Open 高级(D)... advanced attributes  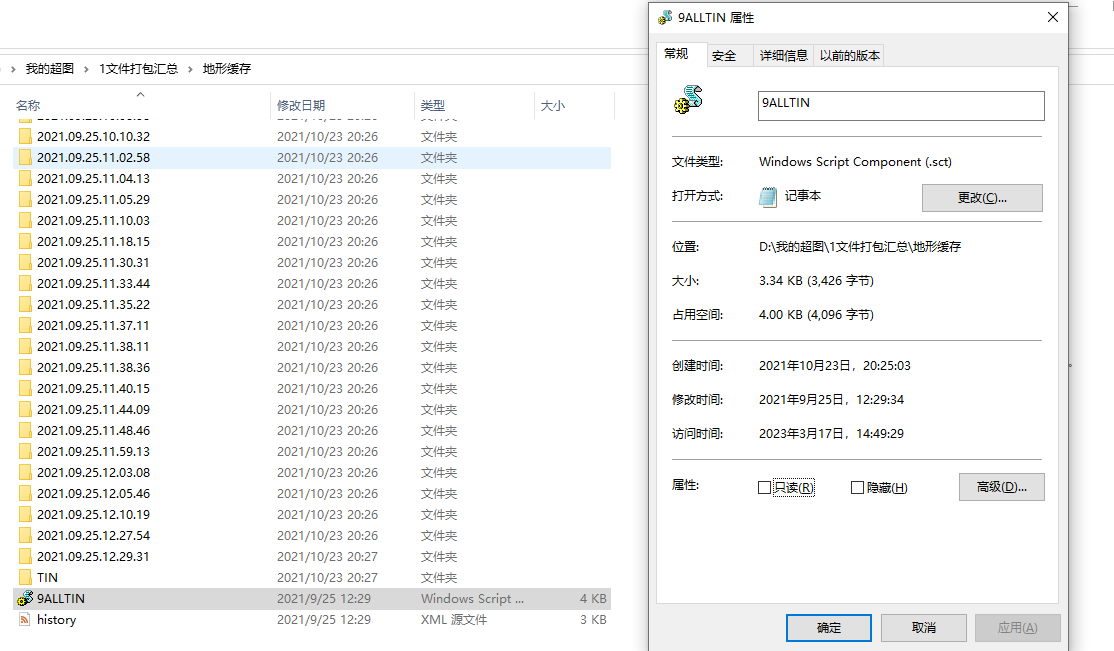[x=1001, y=487]
